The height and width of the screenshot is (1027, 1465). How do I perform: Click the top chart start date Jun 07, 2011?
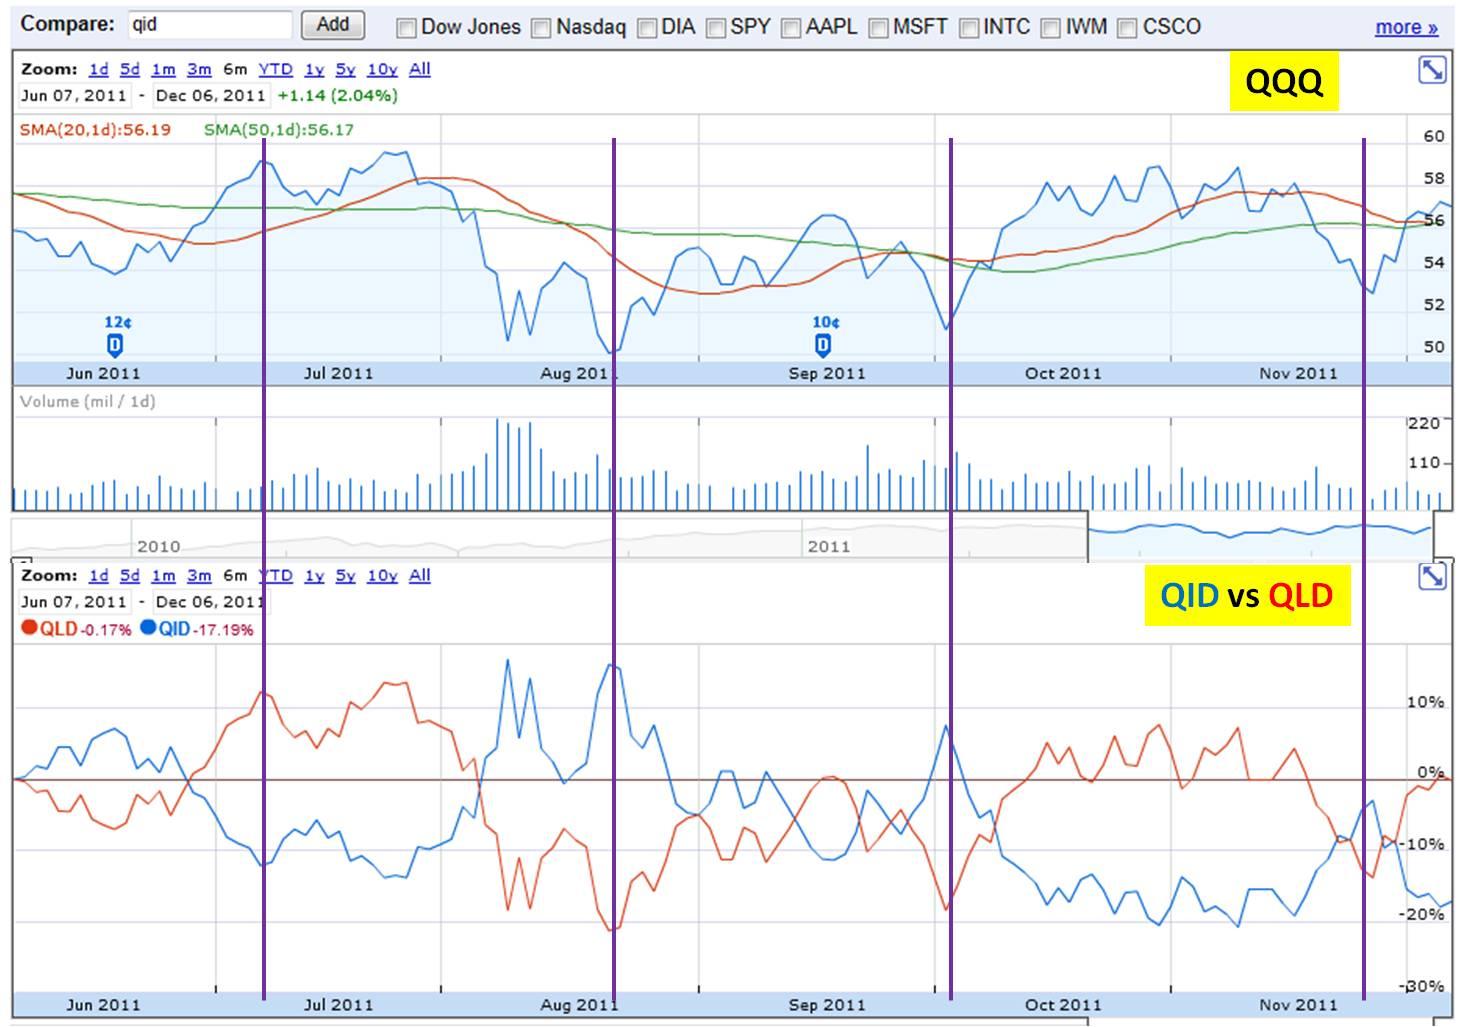74,95
